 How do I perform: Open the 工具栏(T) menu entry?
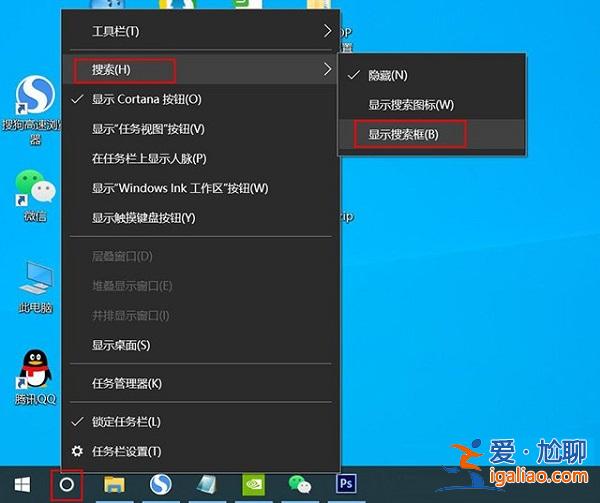tap(200, 31)
